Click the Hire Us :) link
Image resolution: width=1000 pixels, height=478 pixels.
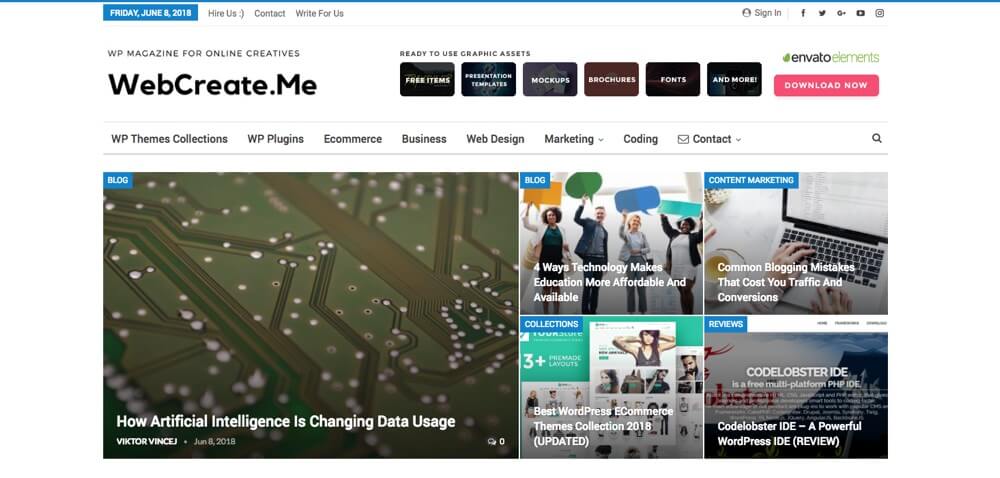click(226, 13)
